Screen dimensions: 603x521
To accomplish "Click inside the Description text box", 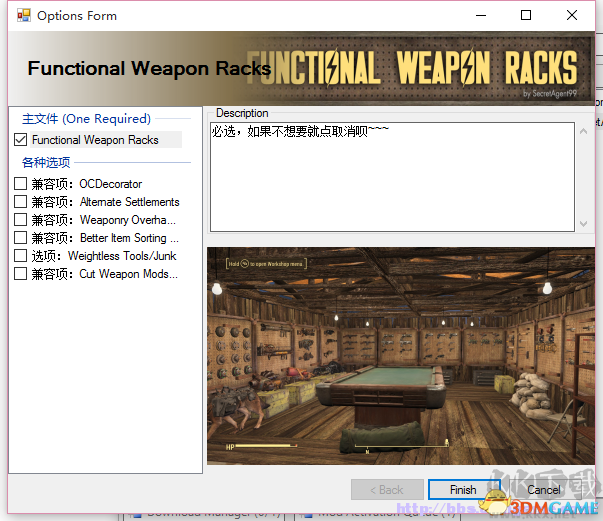I will 392,177.
